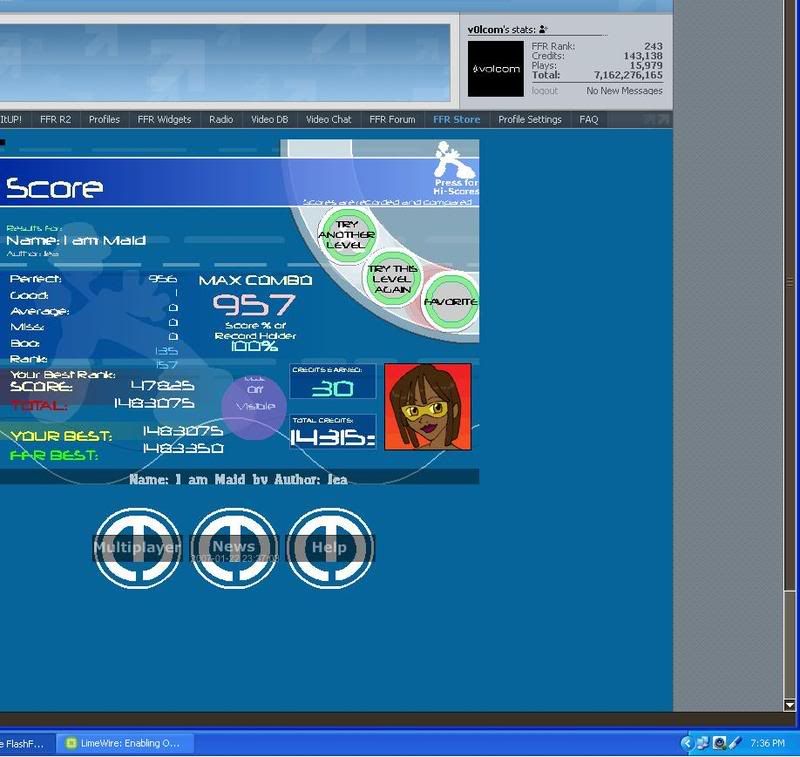Click the logout link

pyautogui.click(x=544, y=91)
